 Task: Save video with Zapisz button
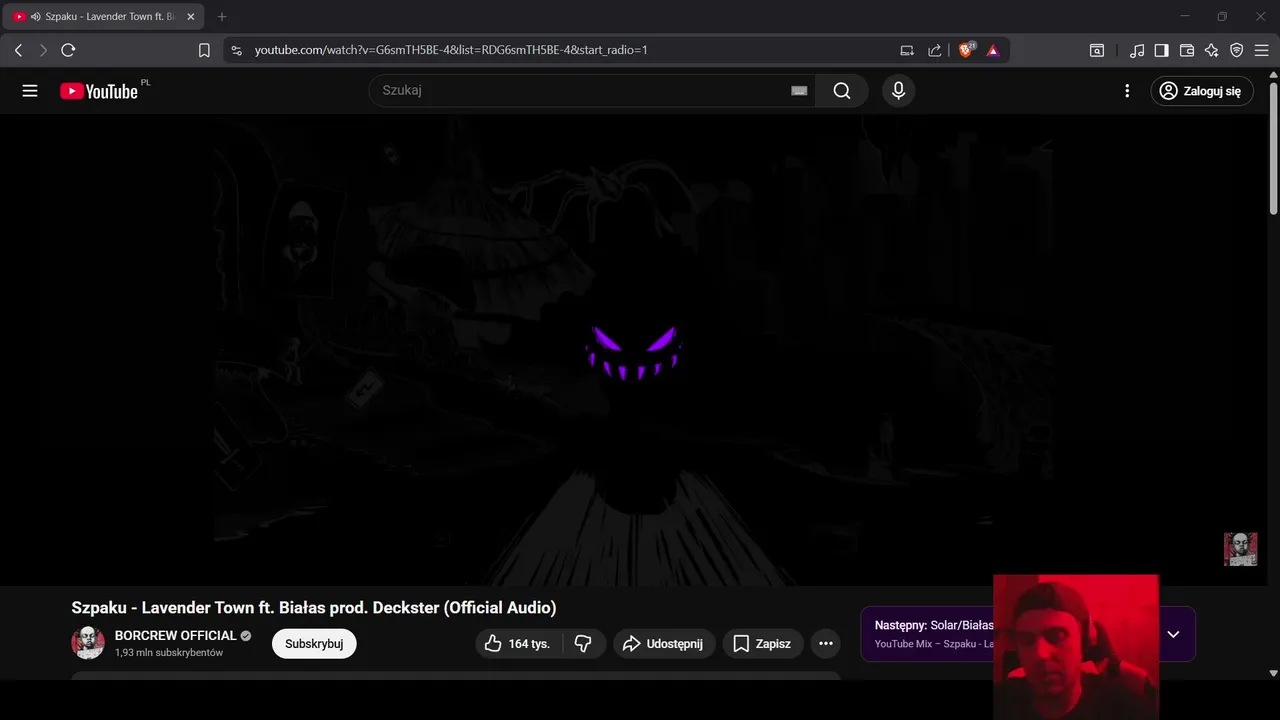[762, 644]
